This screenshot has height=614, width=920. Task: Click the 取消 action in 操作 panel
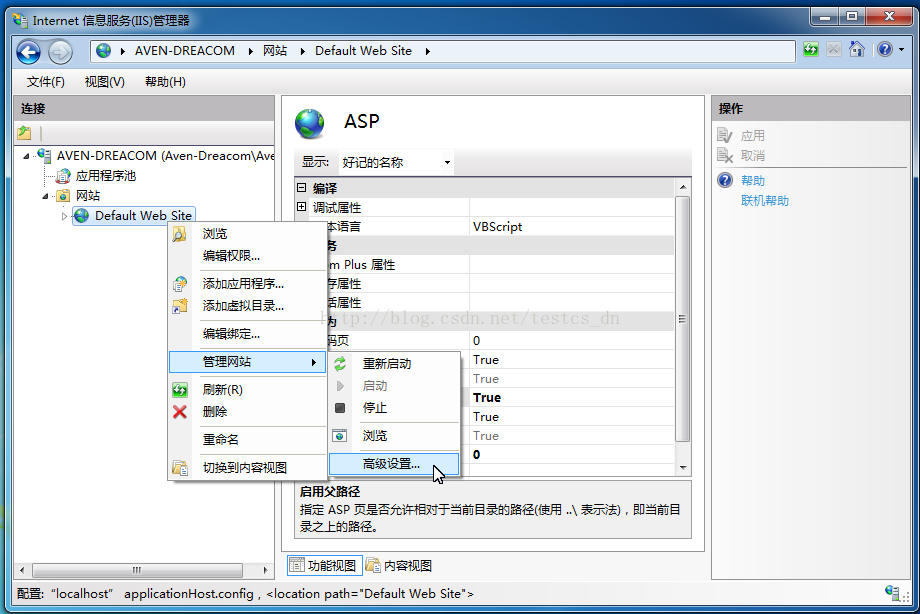click(x=752, y=156)
